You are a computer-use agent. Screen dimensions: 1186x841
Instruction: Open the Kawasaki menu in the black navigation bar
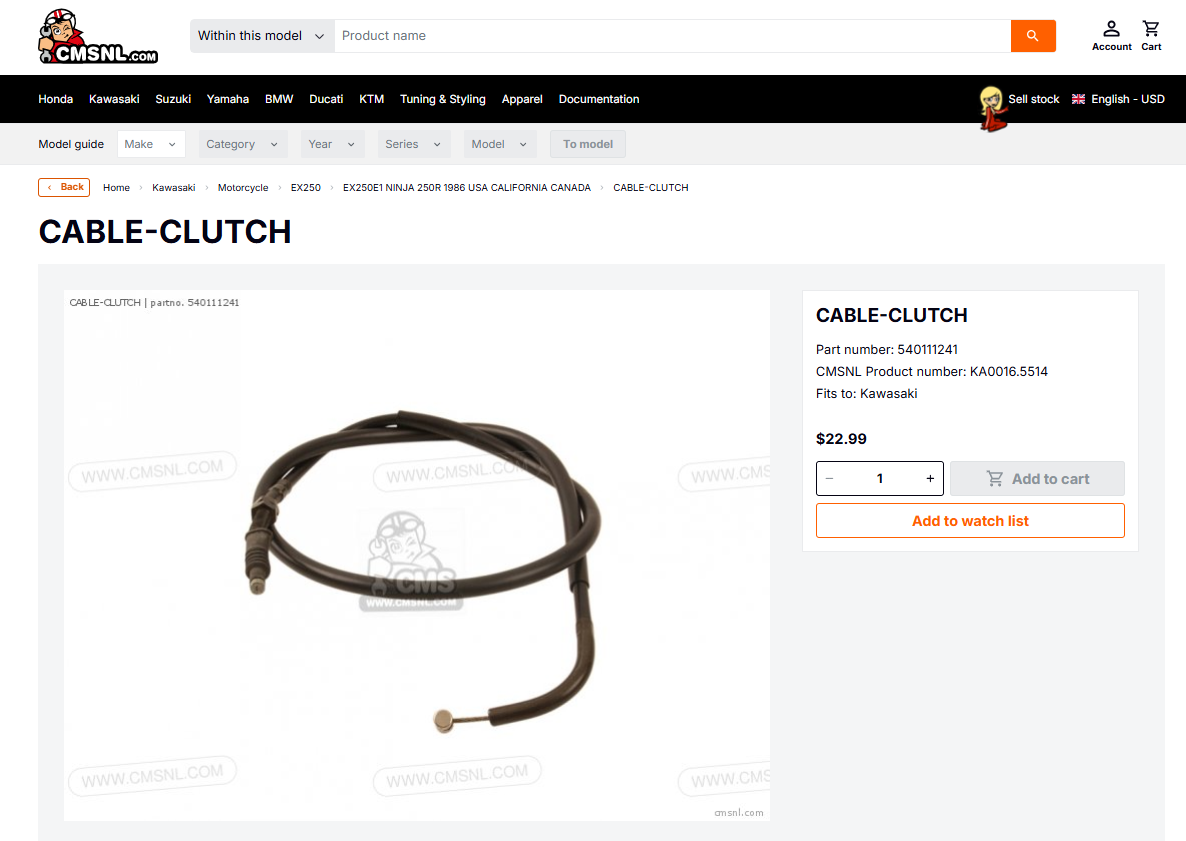click(114, 99)
